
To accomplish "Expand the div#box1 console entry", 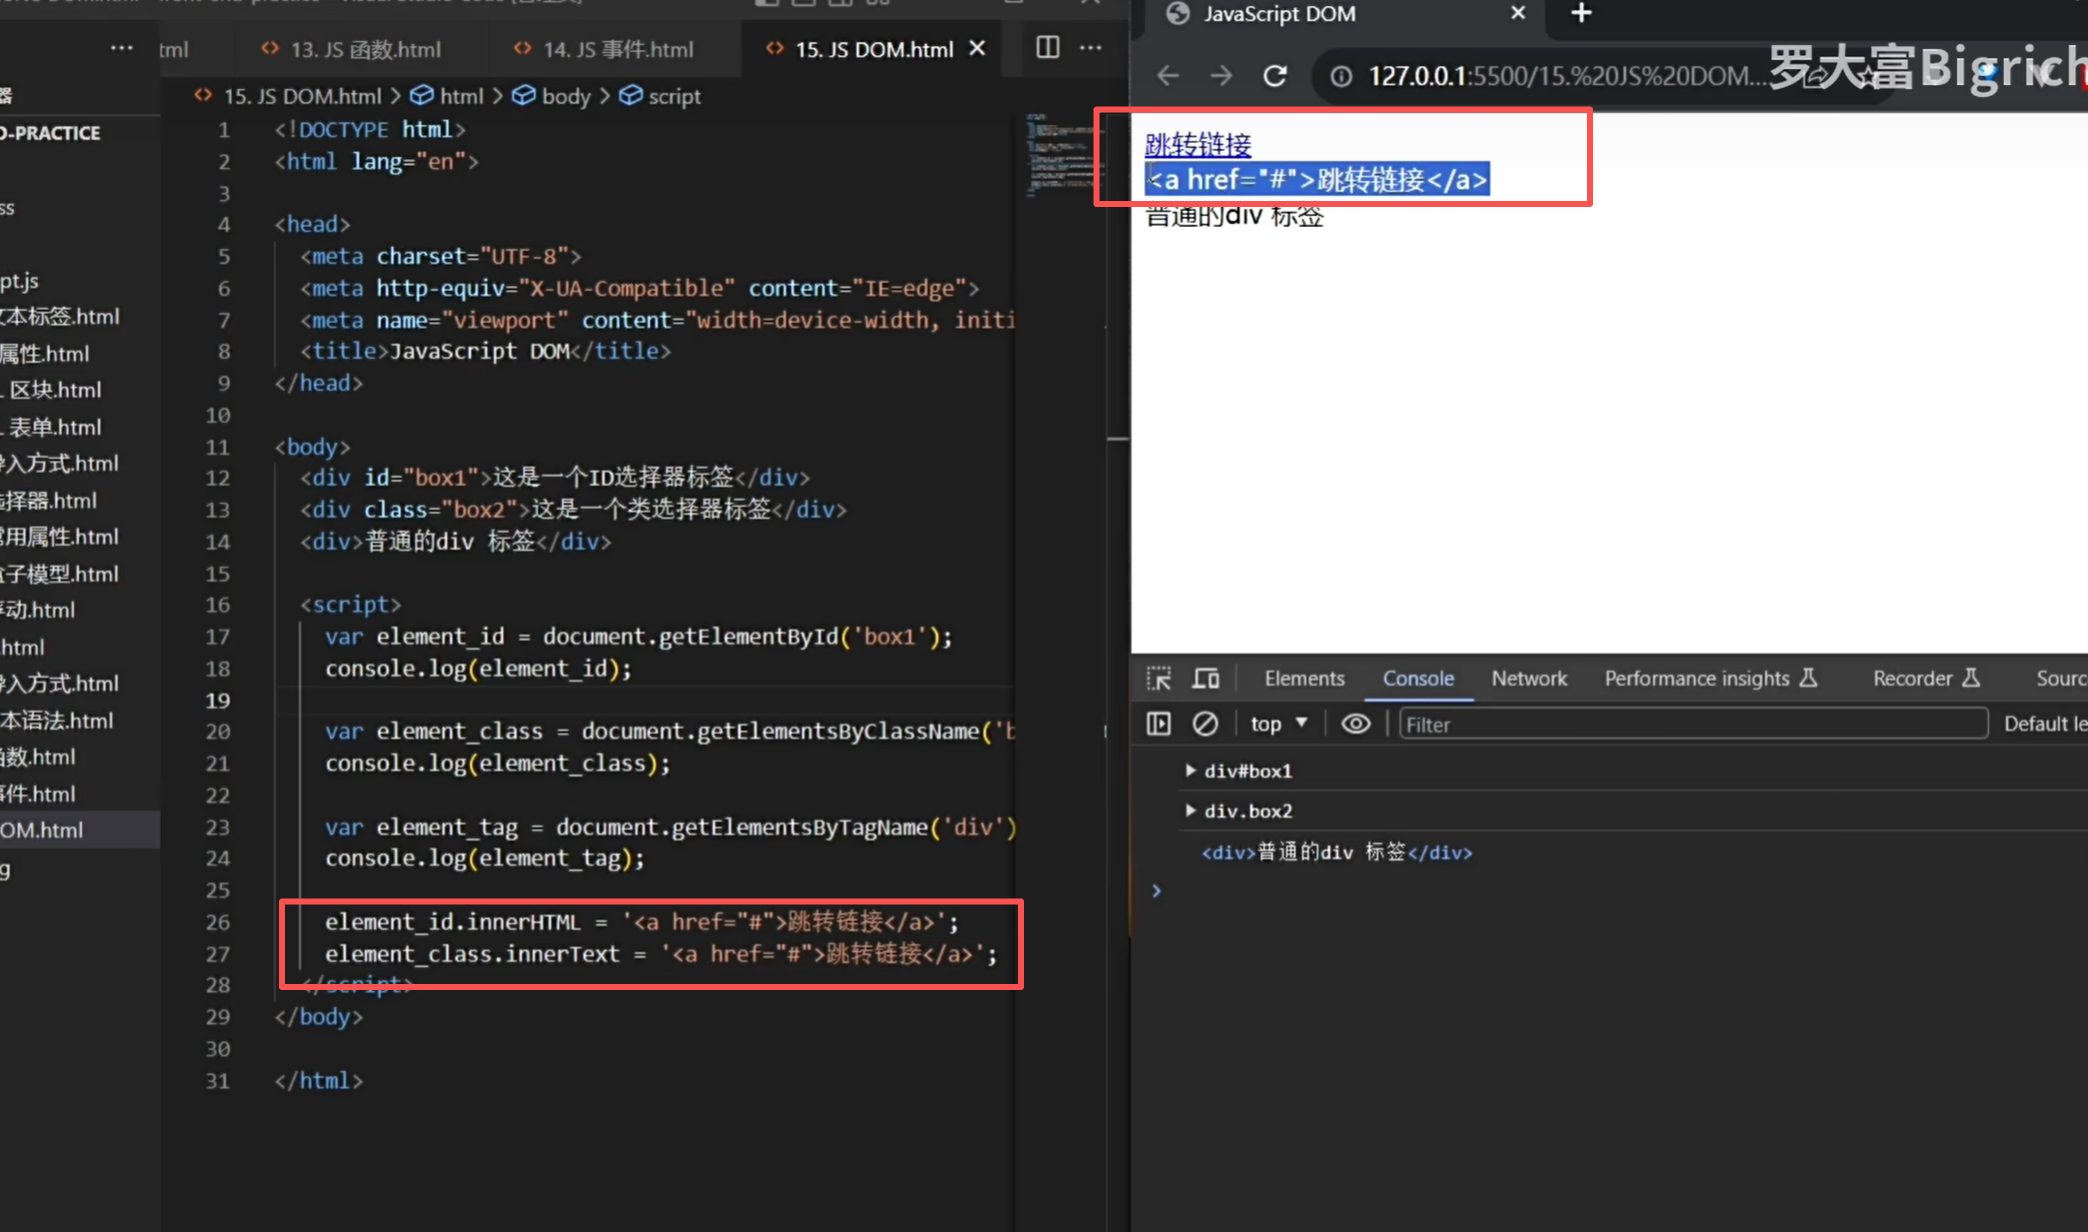I will [x=1190, y=771].
